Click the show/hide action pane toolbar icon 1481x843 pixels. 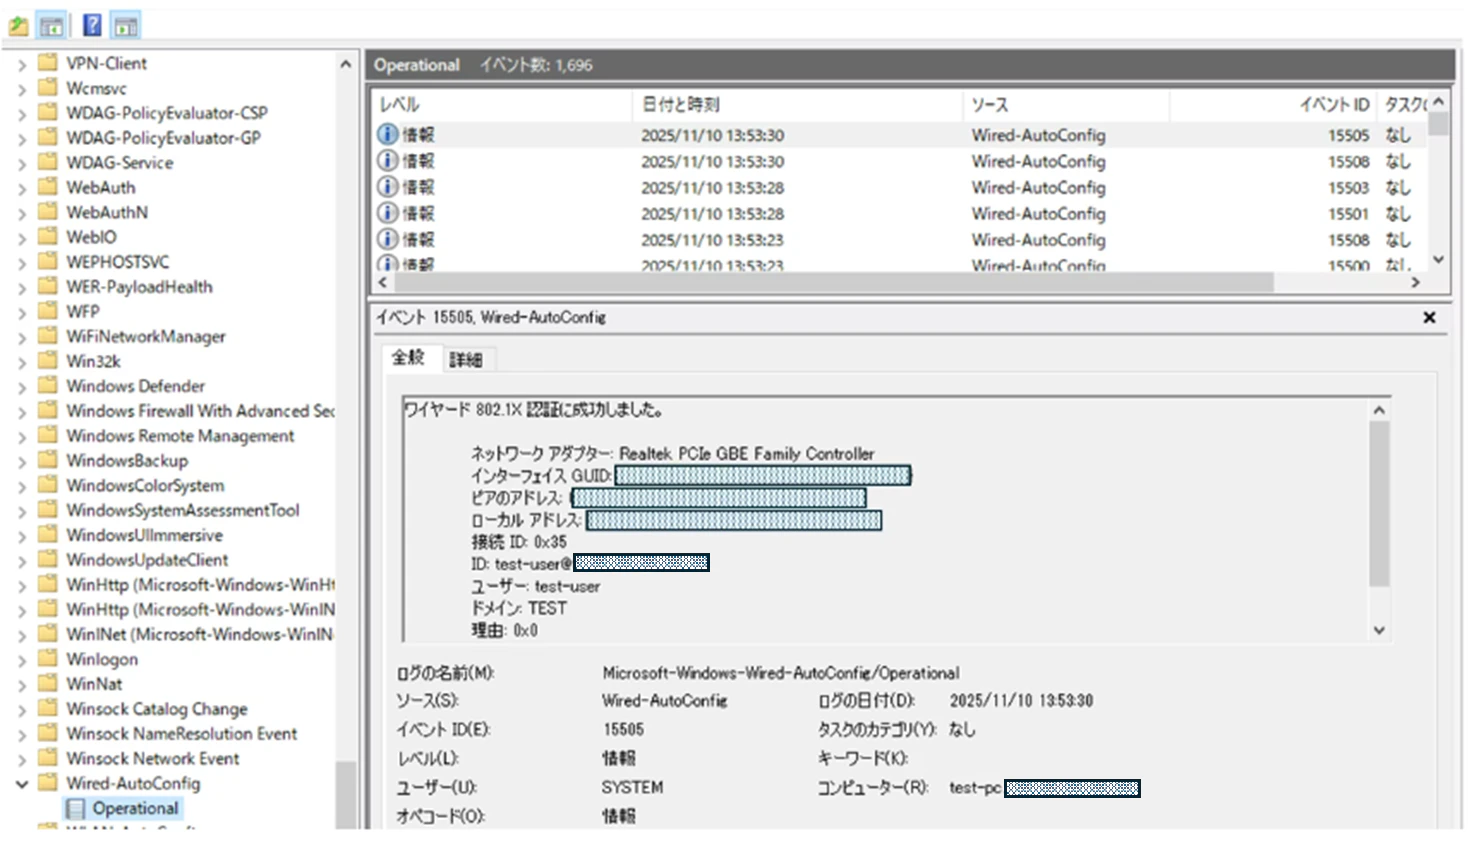pyautogui.click(x=125, y=25)
